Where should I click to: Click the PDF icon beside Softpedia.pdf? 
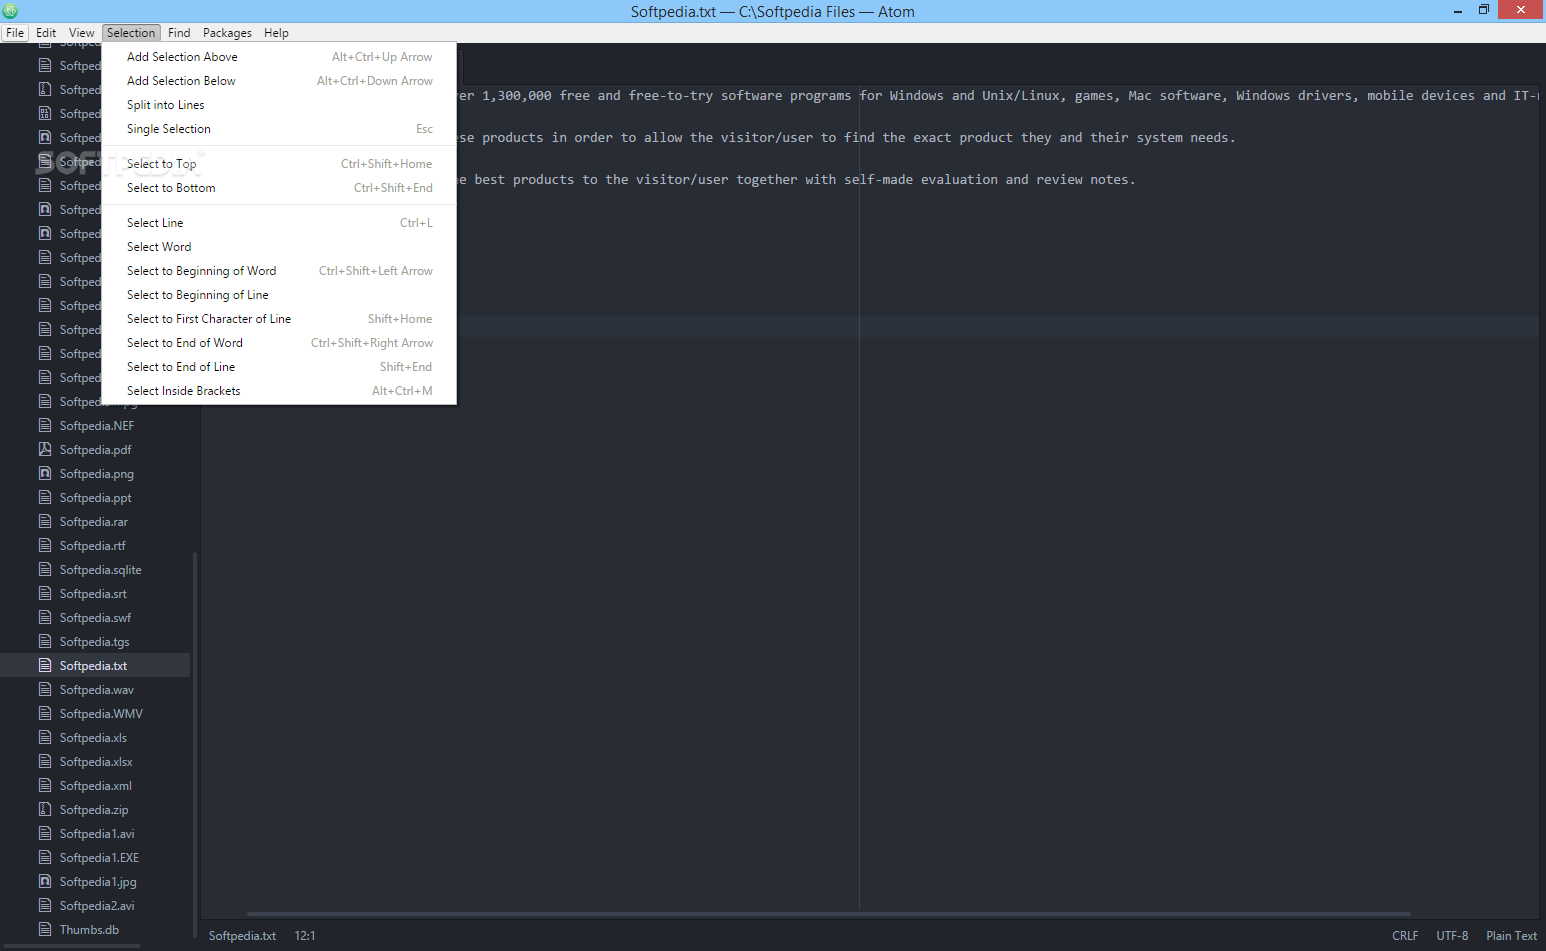coord(45,449)
